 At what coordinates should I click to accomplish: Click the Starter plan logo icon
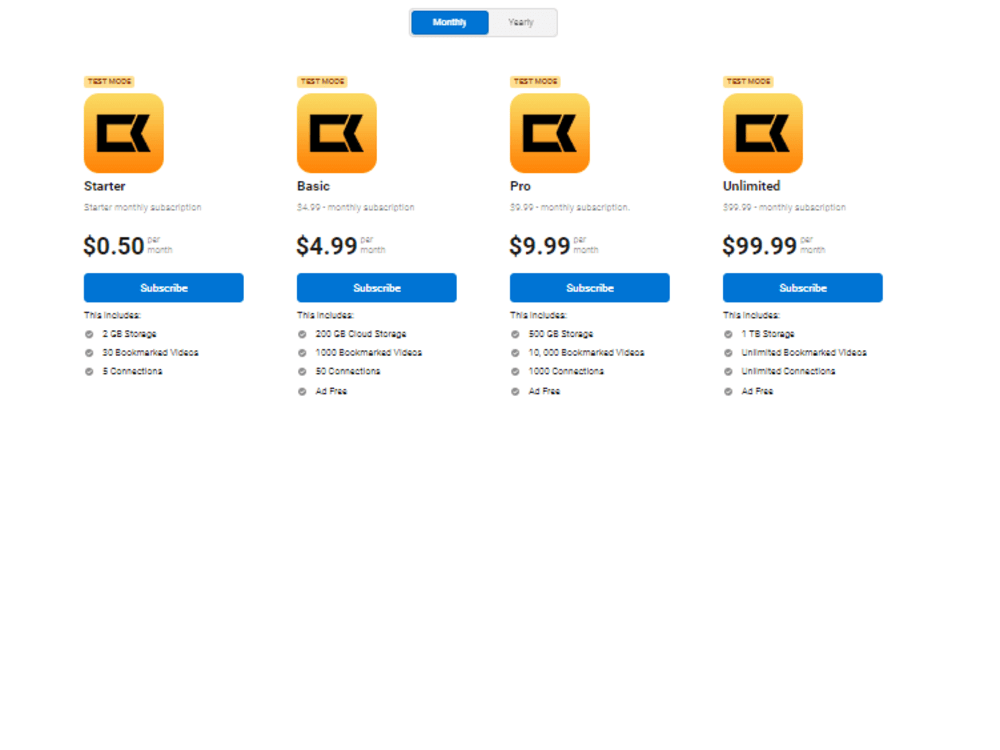124,133
